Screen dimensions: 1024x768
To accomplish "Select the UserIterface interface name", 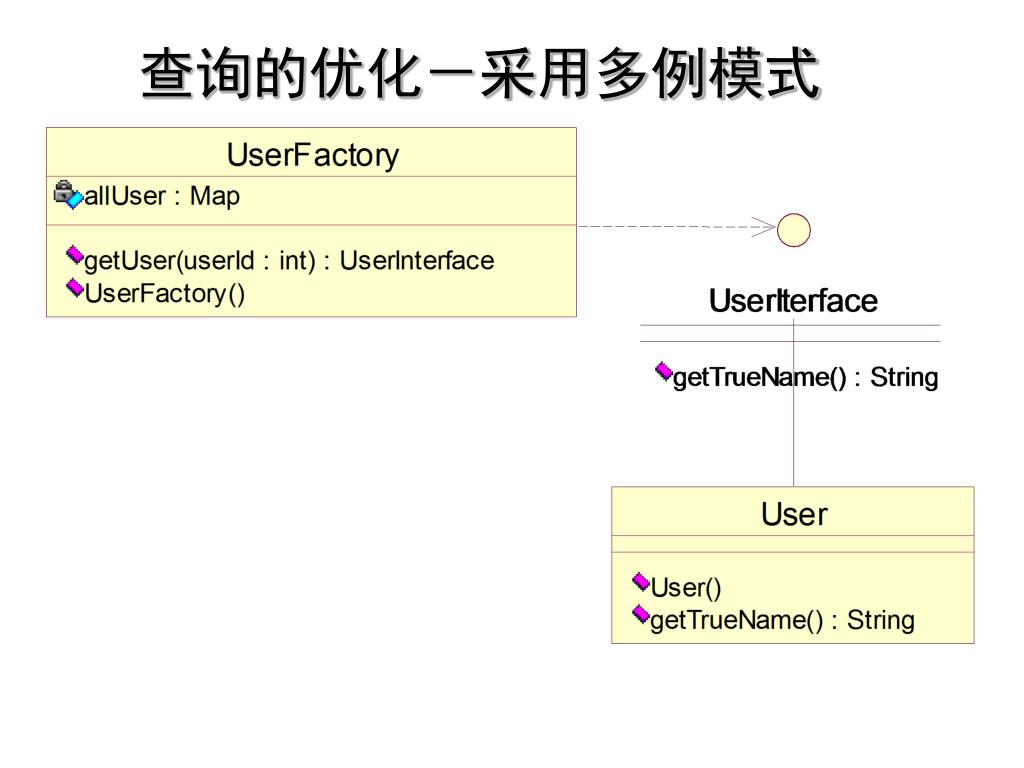I will tap(793, 301).
